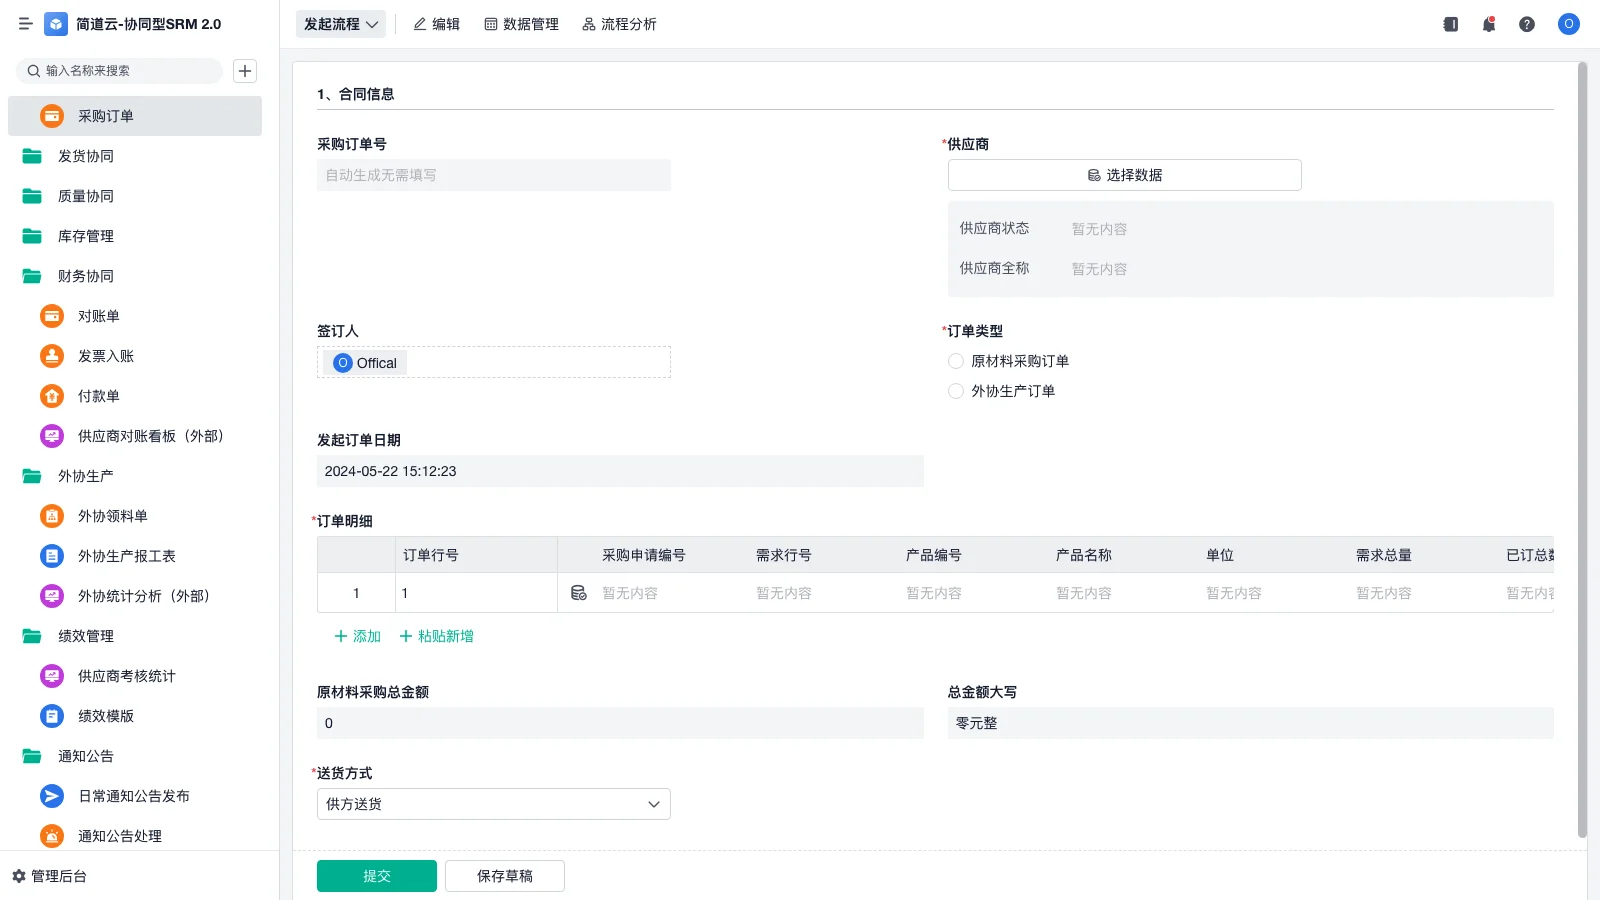Screen dimensions: 1600x900
Task: Click the 粘贴新增 link
Action: coord(437,636)
